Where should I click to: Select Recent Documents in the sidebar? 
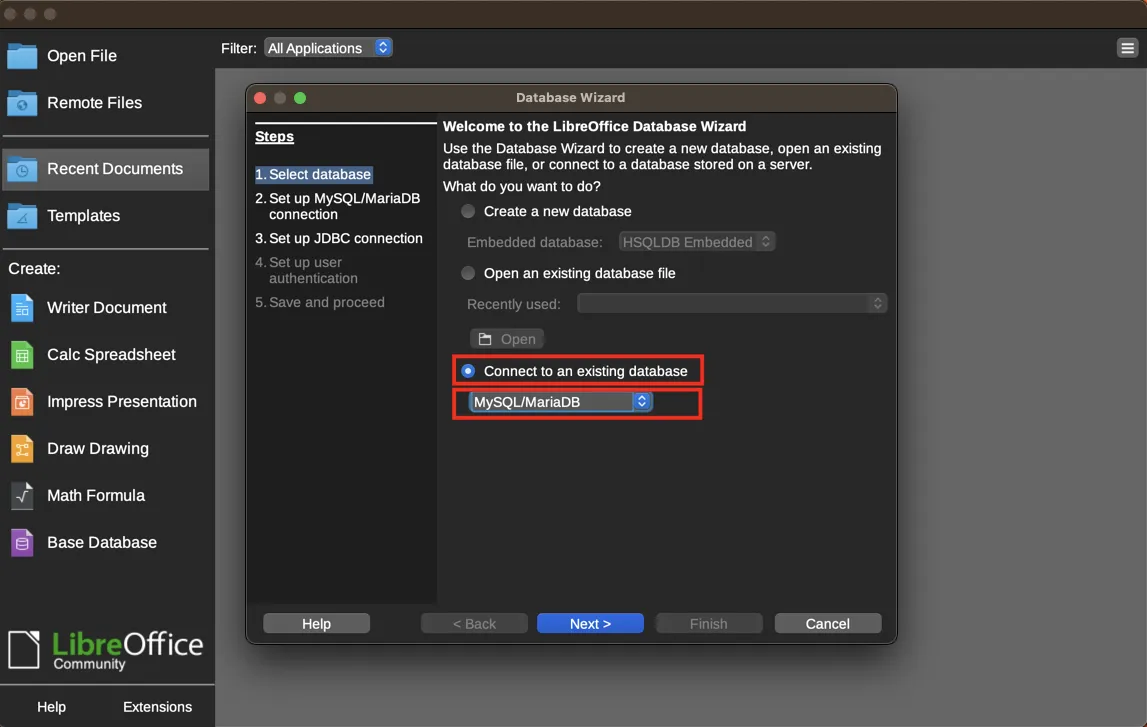click(105, 169)
